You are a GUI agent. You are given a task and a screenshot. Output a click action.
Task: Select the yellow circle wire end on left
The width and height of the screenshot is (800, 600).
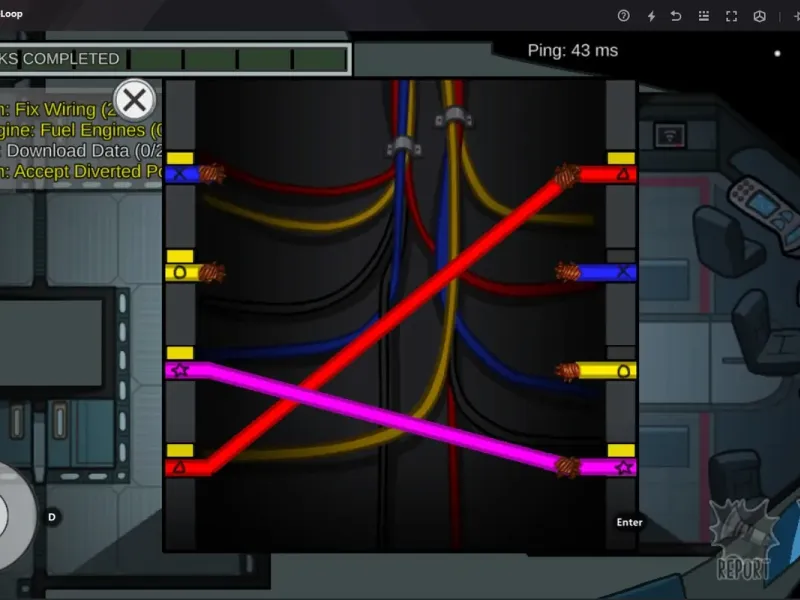(194, 272)
